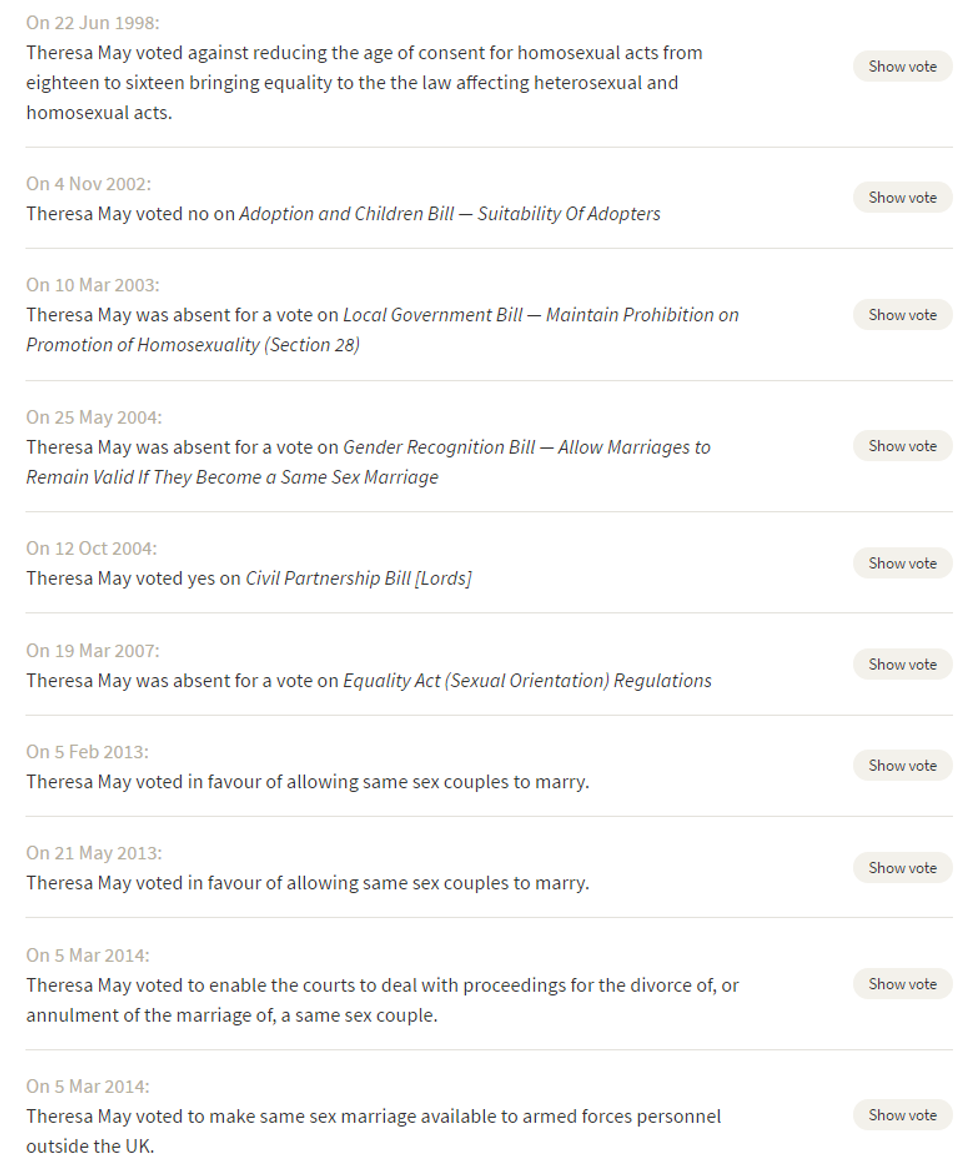
Task: Click the 'On 19 Mar 2007' date heading
Action: (93, 651)
